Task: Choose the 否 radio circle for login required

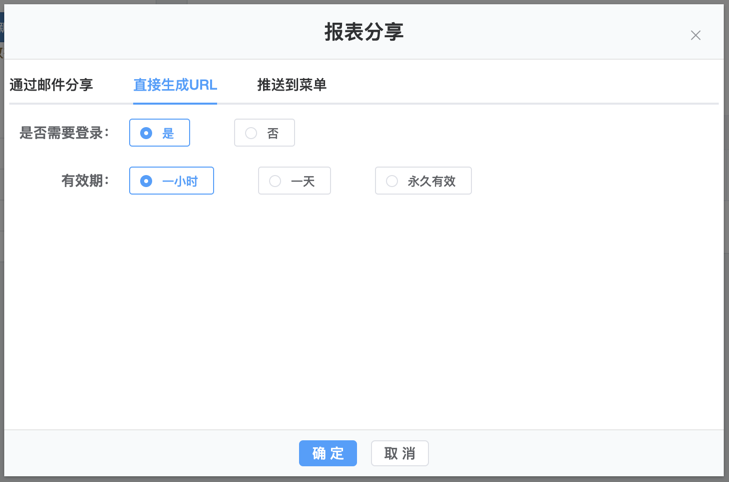Action: 251,133
